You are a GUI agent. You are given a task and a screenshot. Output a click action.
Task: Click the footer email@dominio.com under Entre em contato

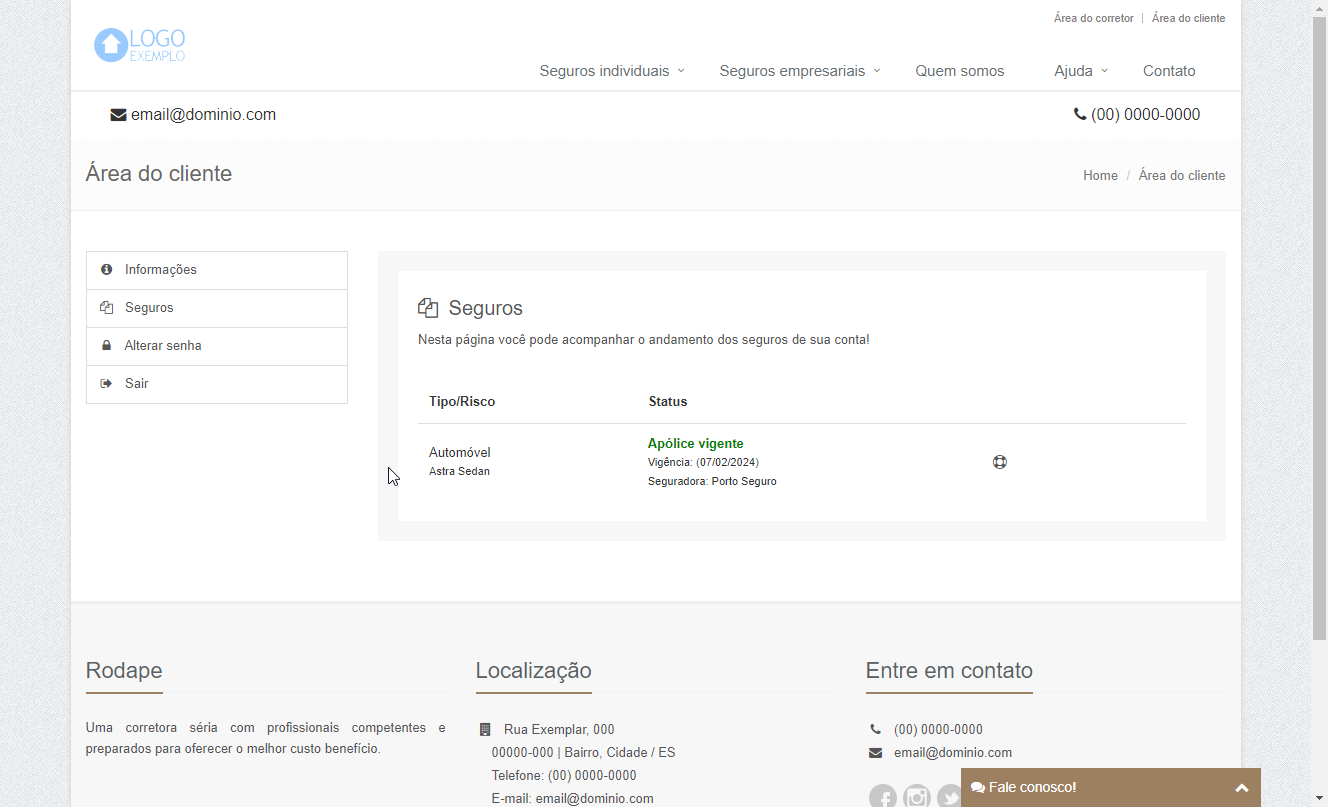(953, 753)
